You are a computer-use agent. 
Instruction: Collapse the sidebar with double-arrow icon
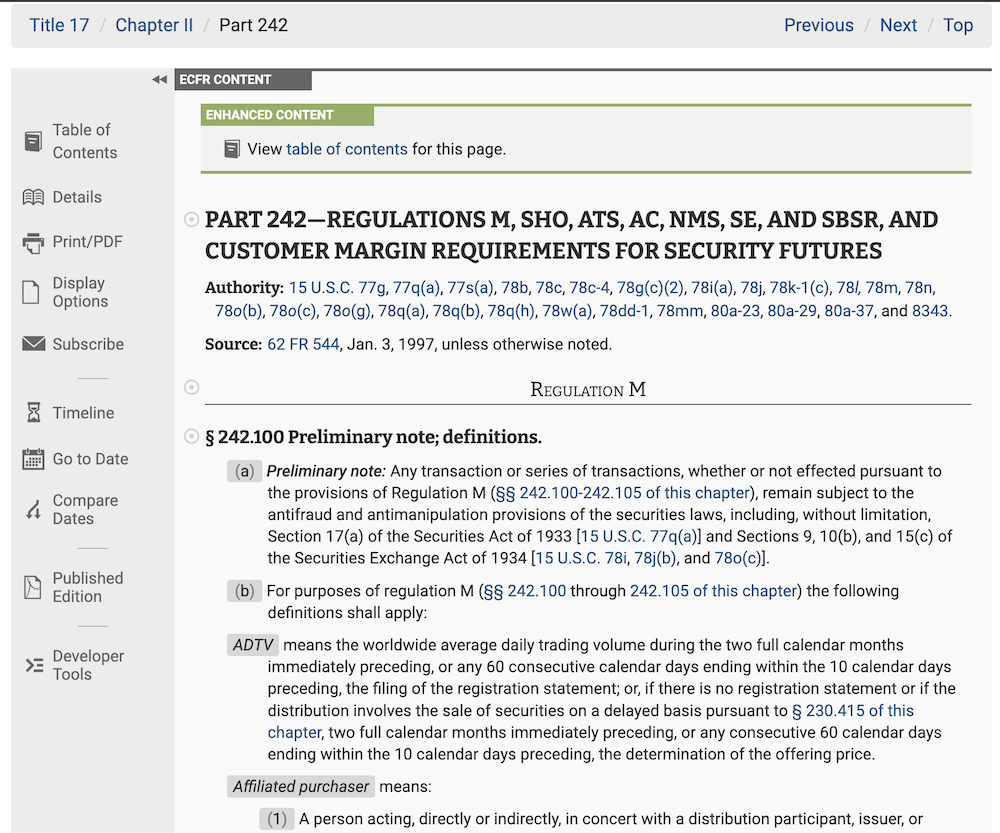coord(159,80)
